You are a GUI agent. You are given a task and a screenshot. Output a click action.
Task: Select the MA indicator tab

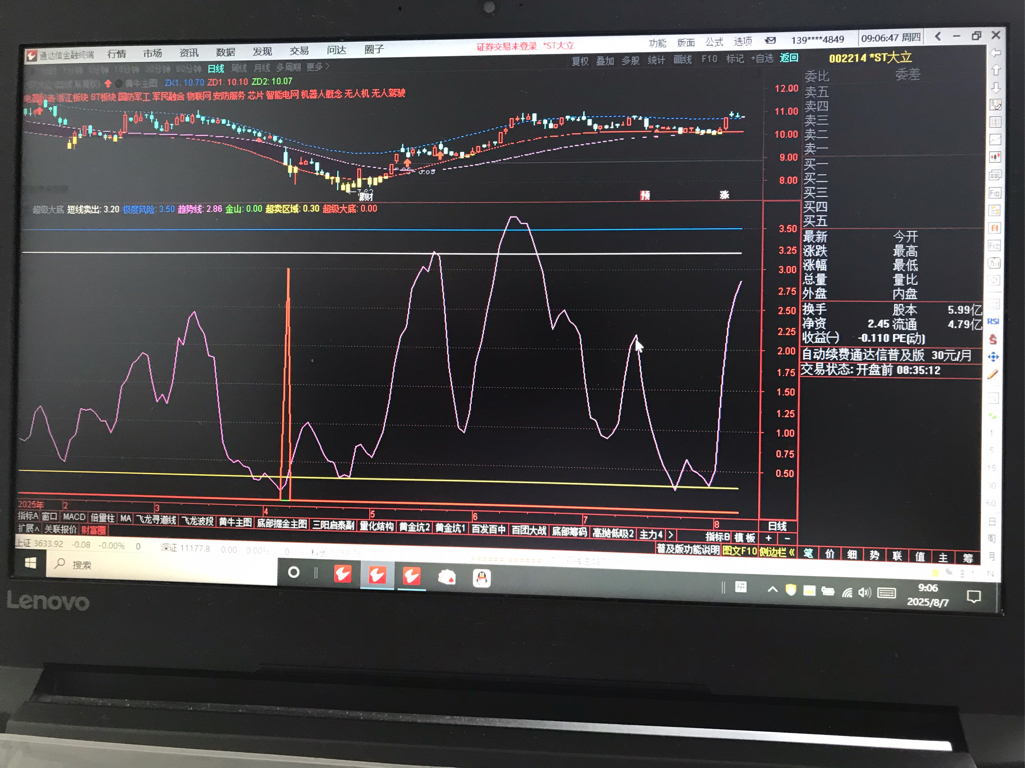point(126,518)
